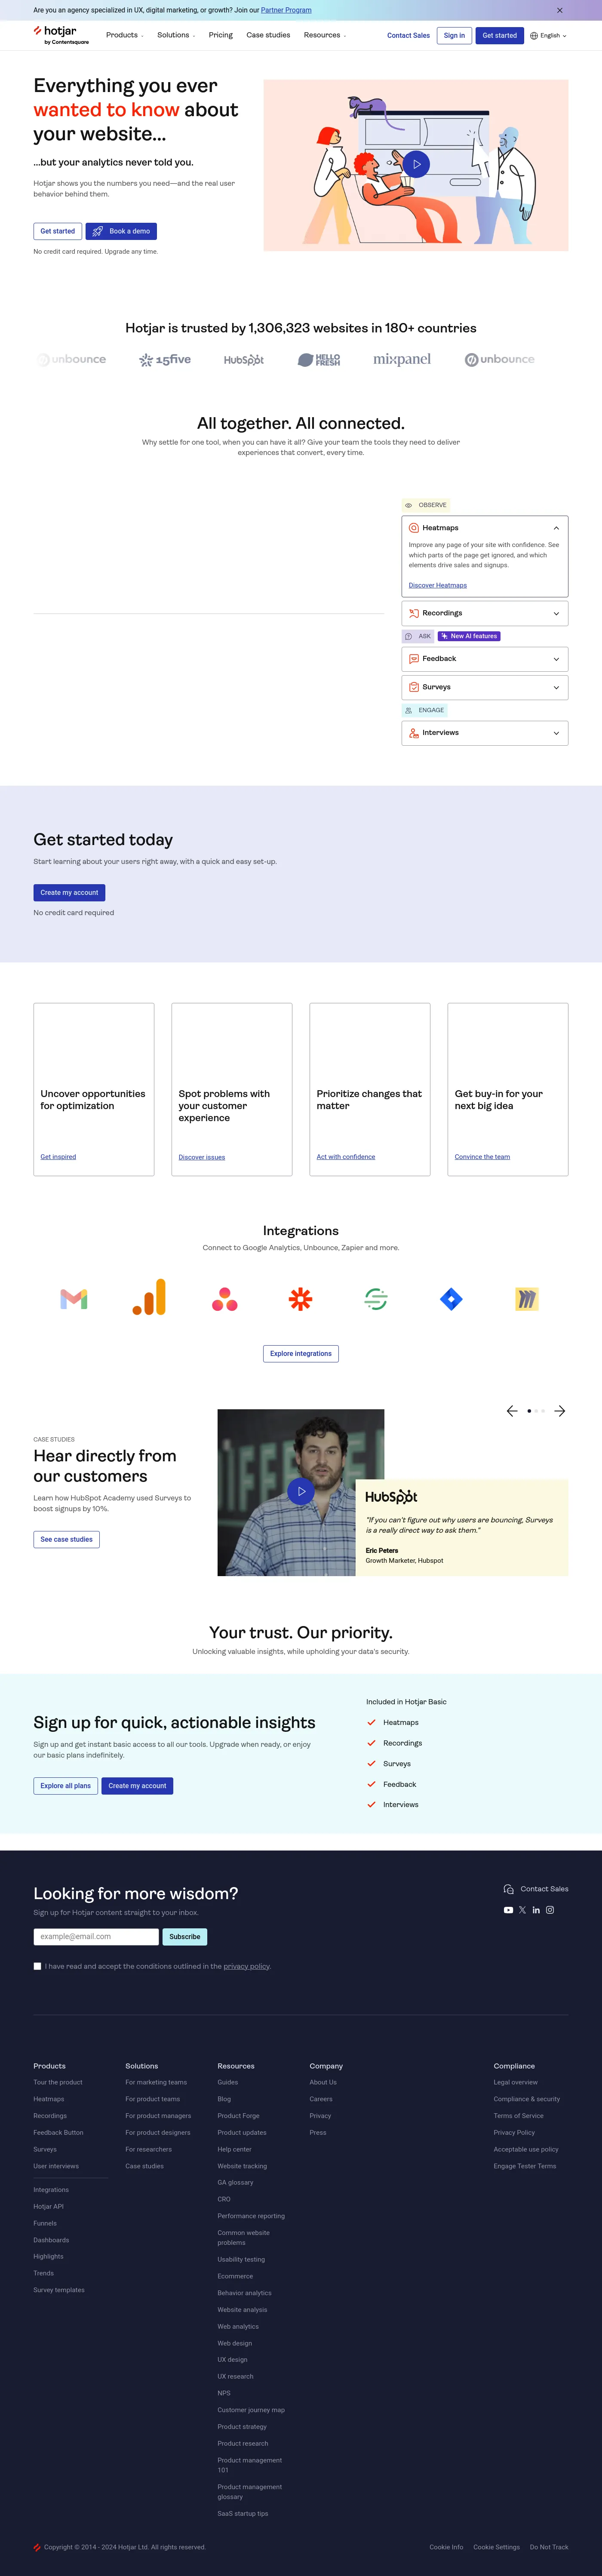The image size is (602, 2576).
Task: Click the Jira integration icon
Action: coord(451,1299)
